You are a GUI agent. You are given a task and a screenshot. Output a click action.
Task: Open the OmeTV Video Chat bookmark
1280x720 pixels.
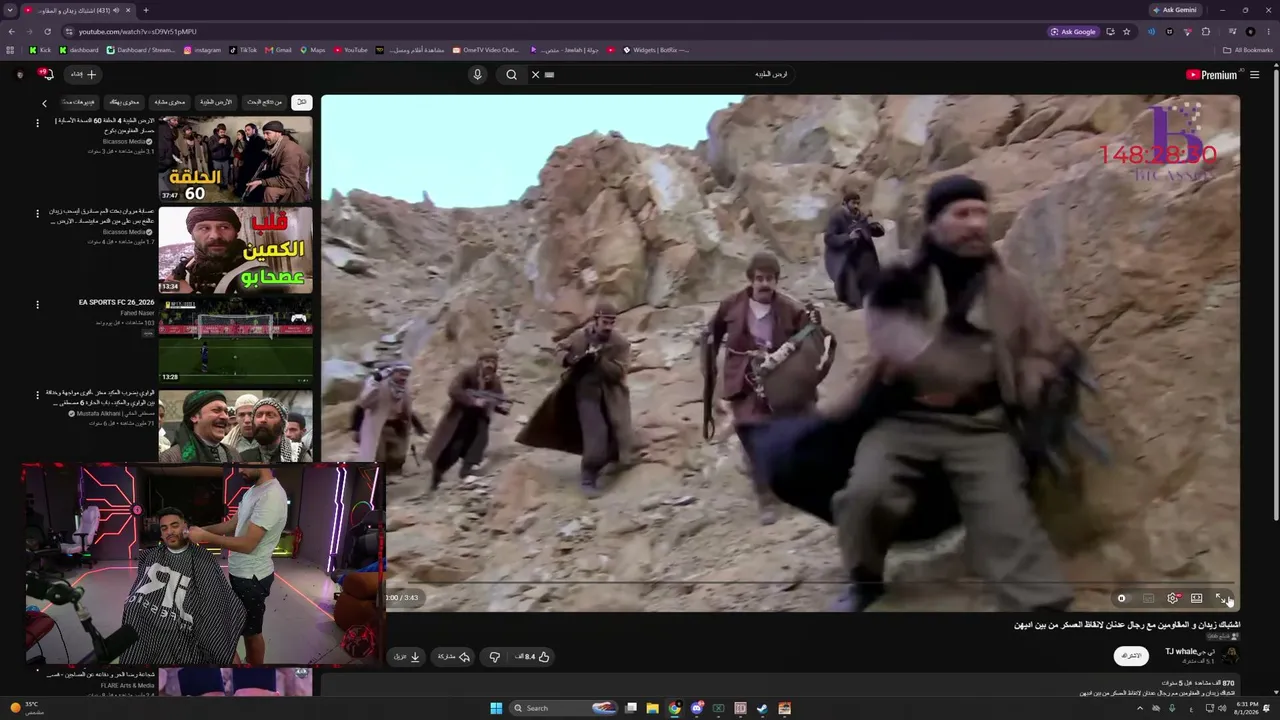pos(486,50)
